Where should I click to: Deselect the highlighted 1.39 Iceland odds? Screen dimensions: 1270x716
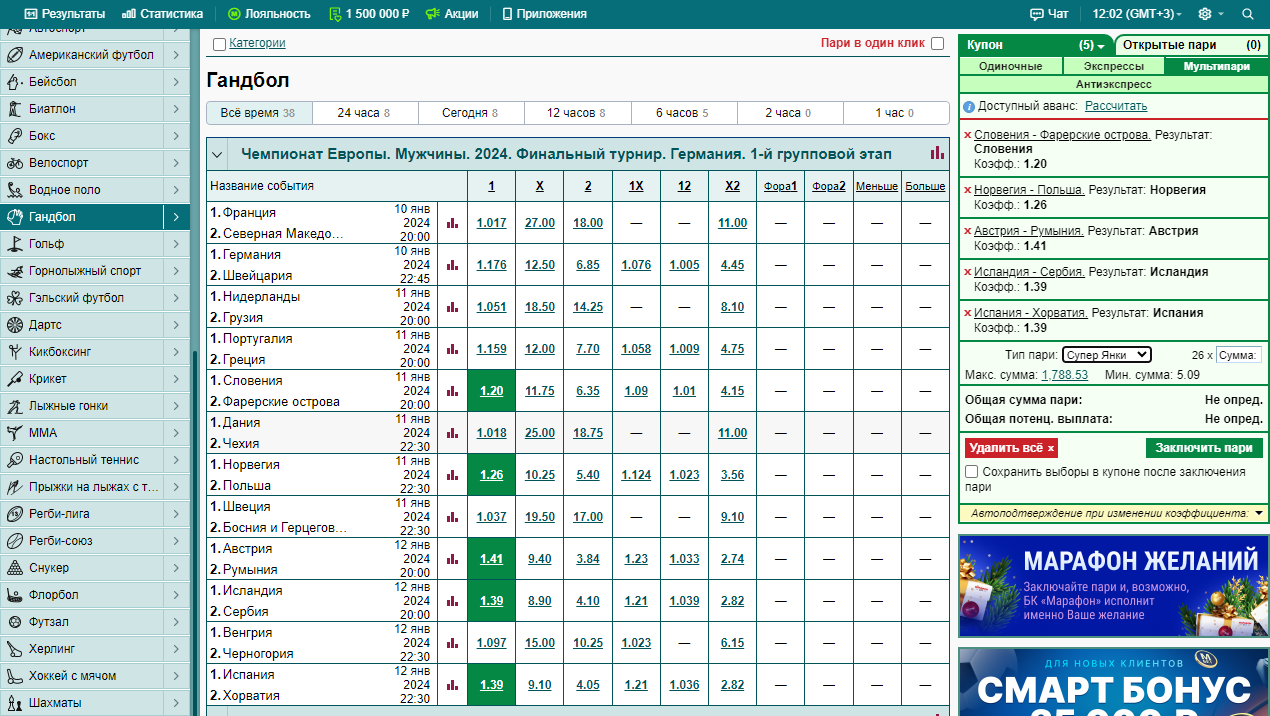491,601
